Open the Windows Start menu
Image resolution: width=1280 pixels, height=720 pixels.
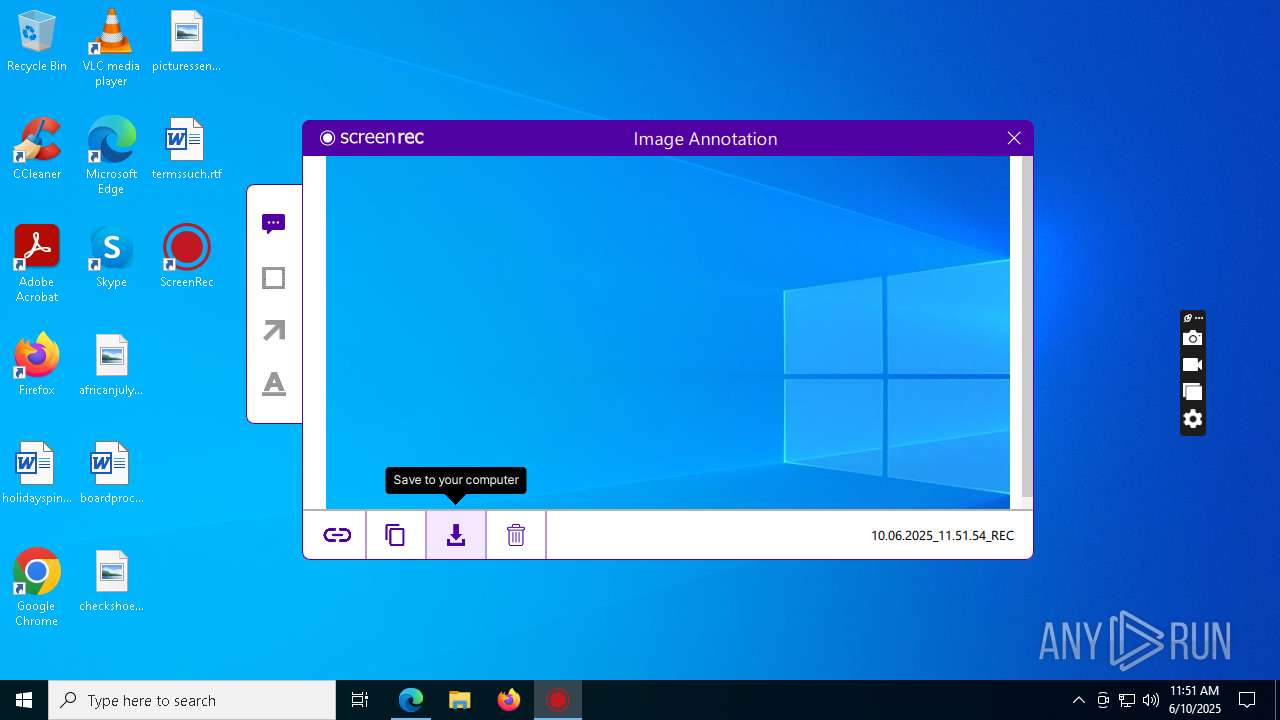(x=24, y=700)
